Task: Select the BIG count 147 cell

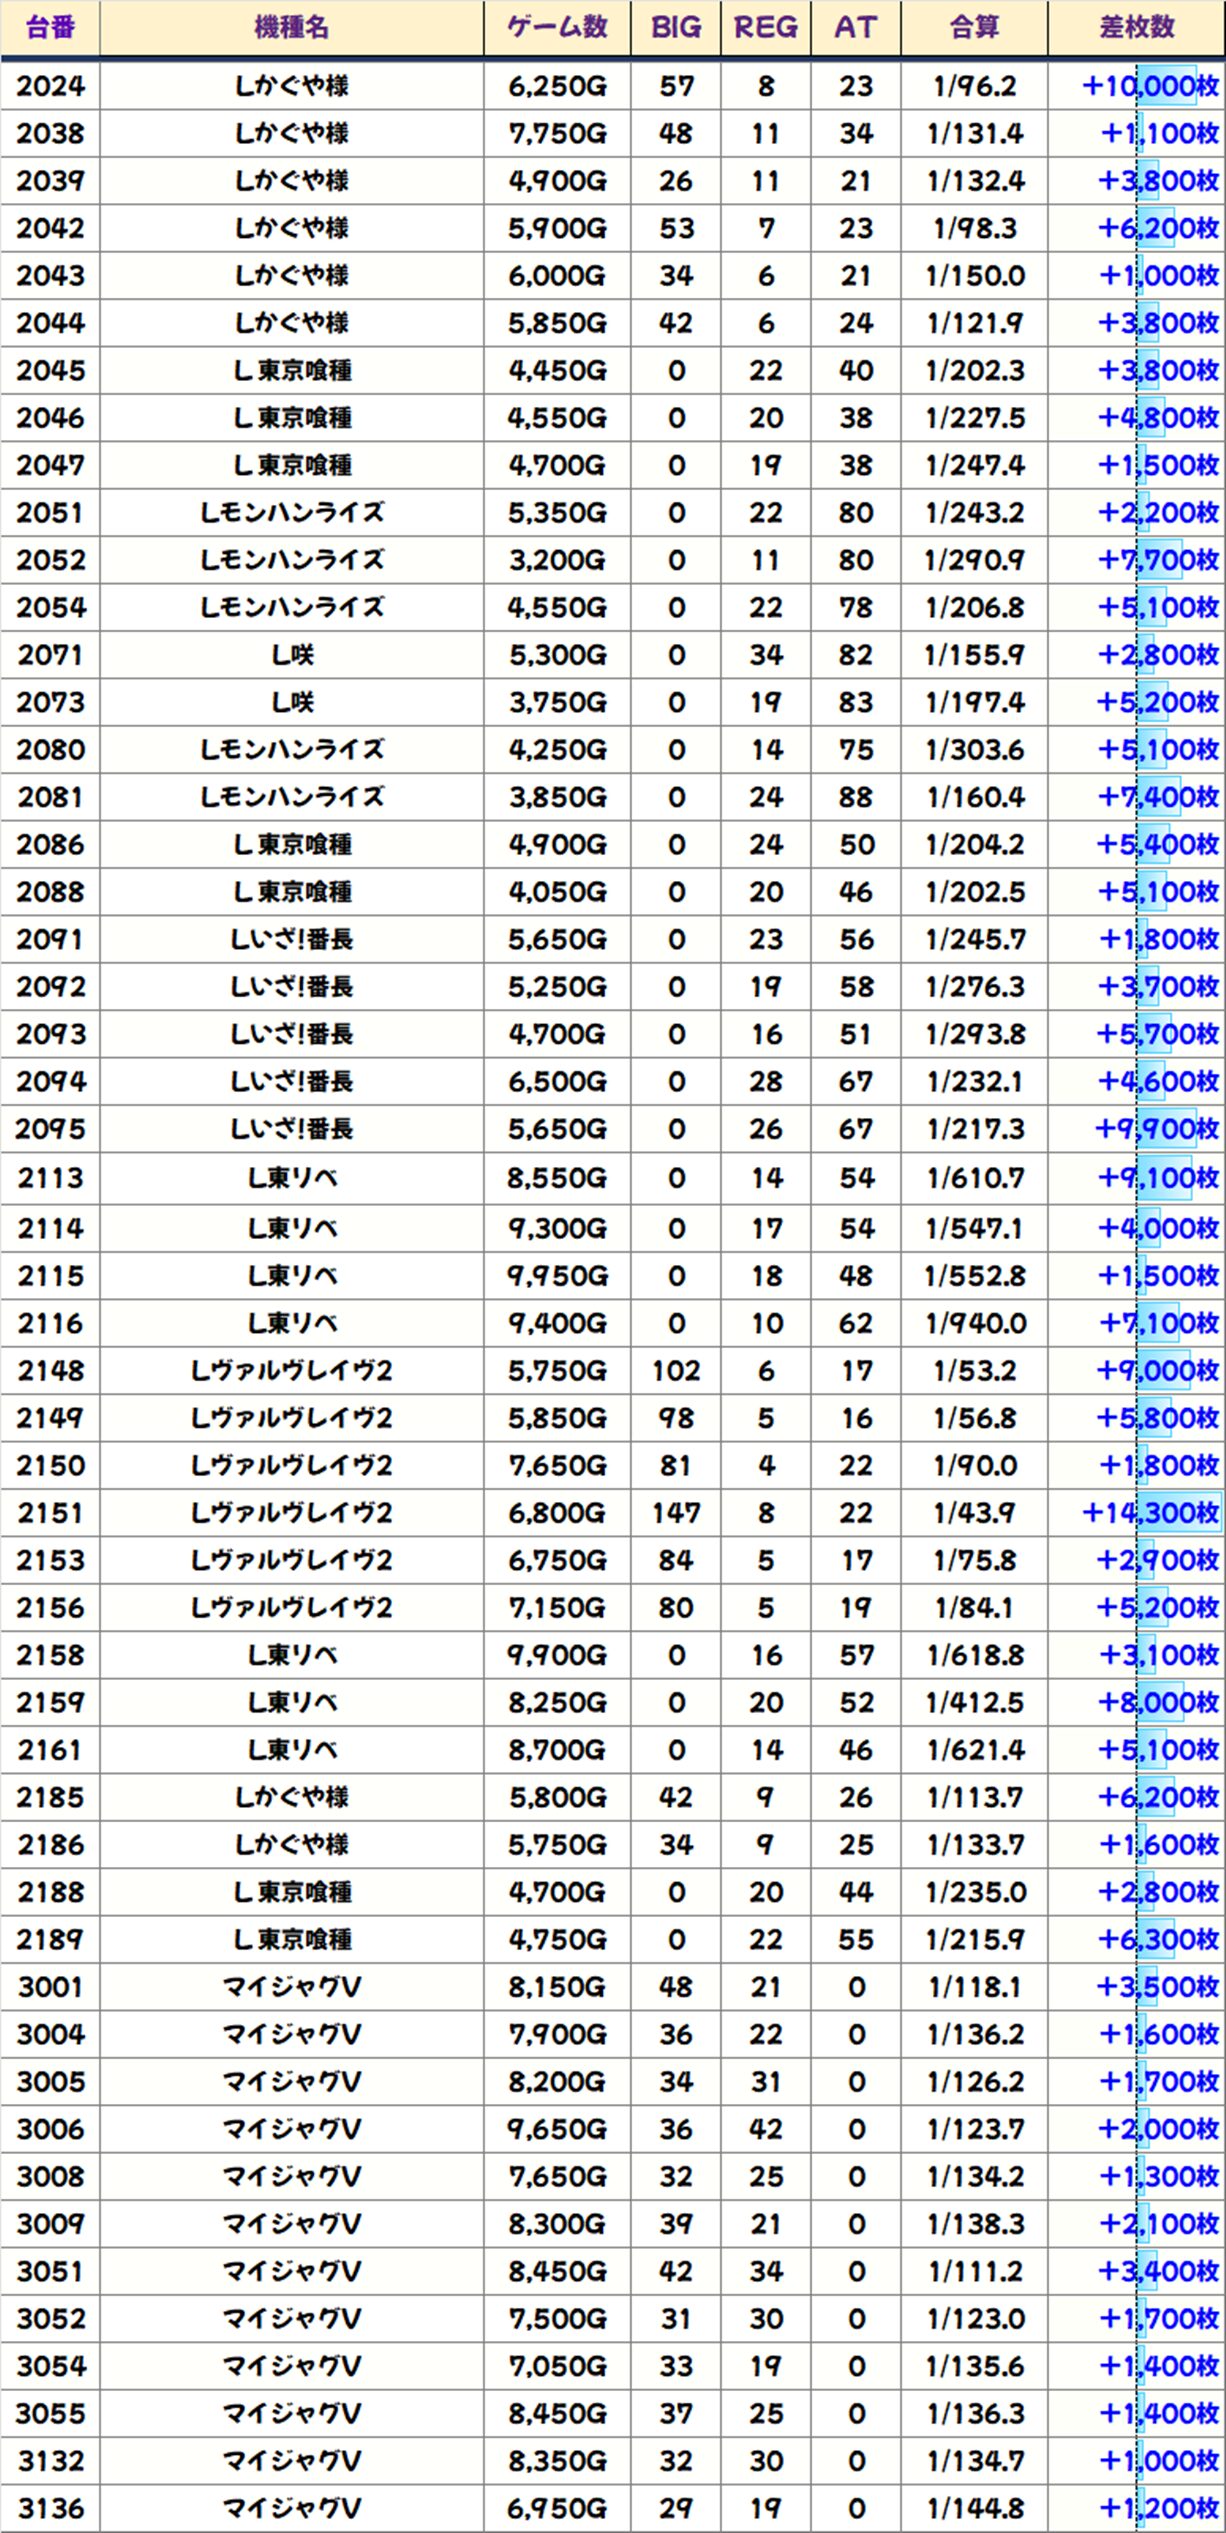Action: click(x=676, y=1513)
